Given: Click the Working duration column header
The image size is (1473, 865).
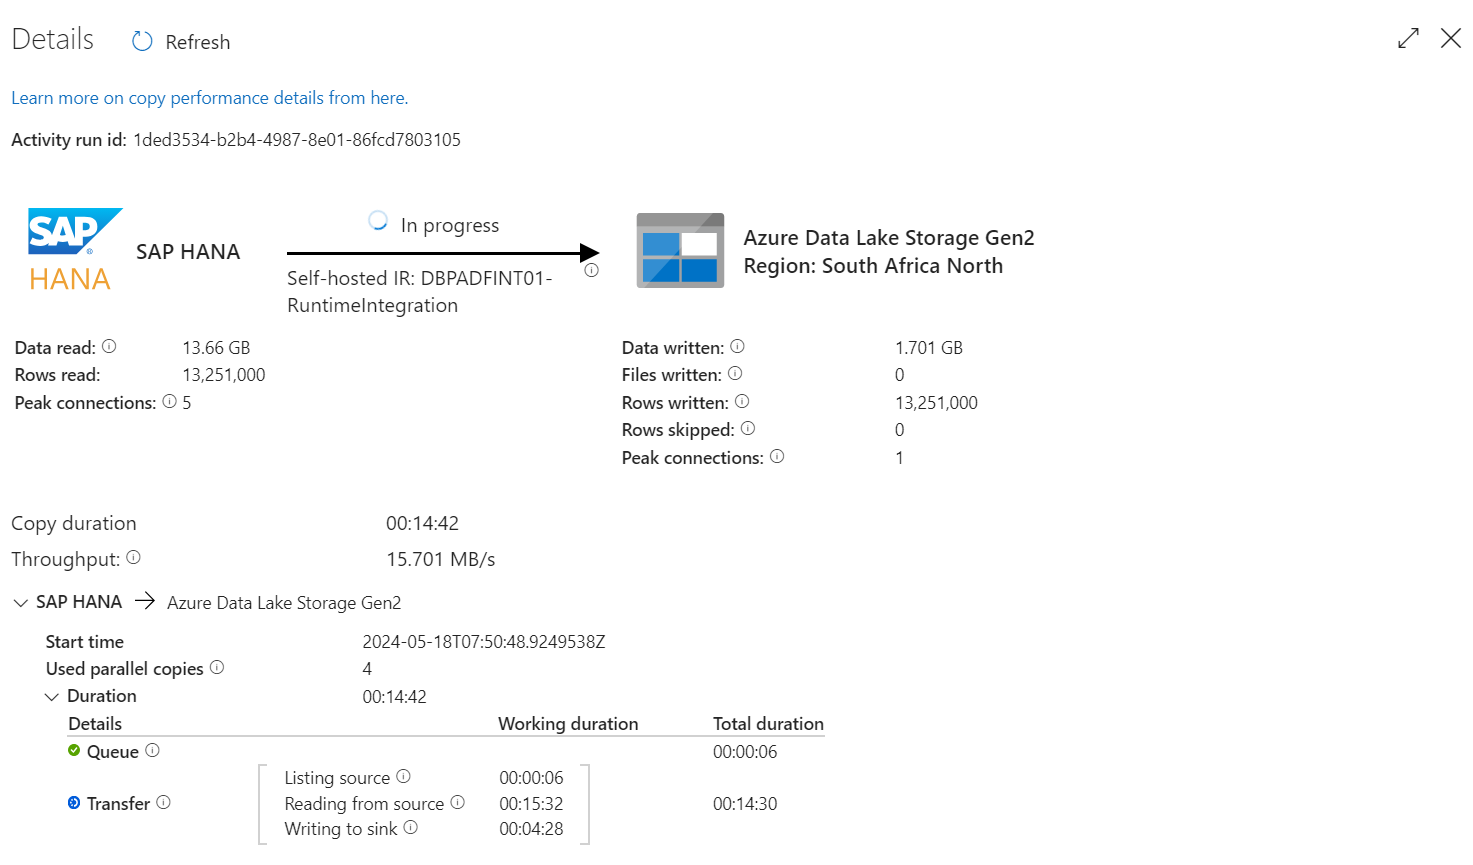Looking at the screenshot, I should click(568, 724).
